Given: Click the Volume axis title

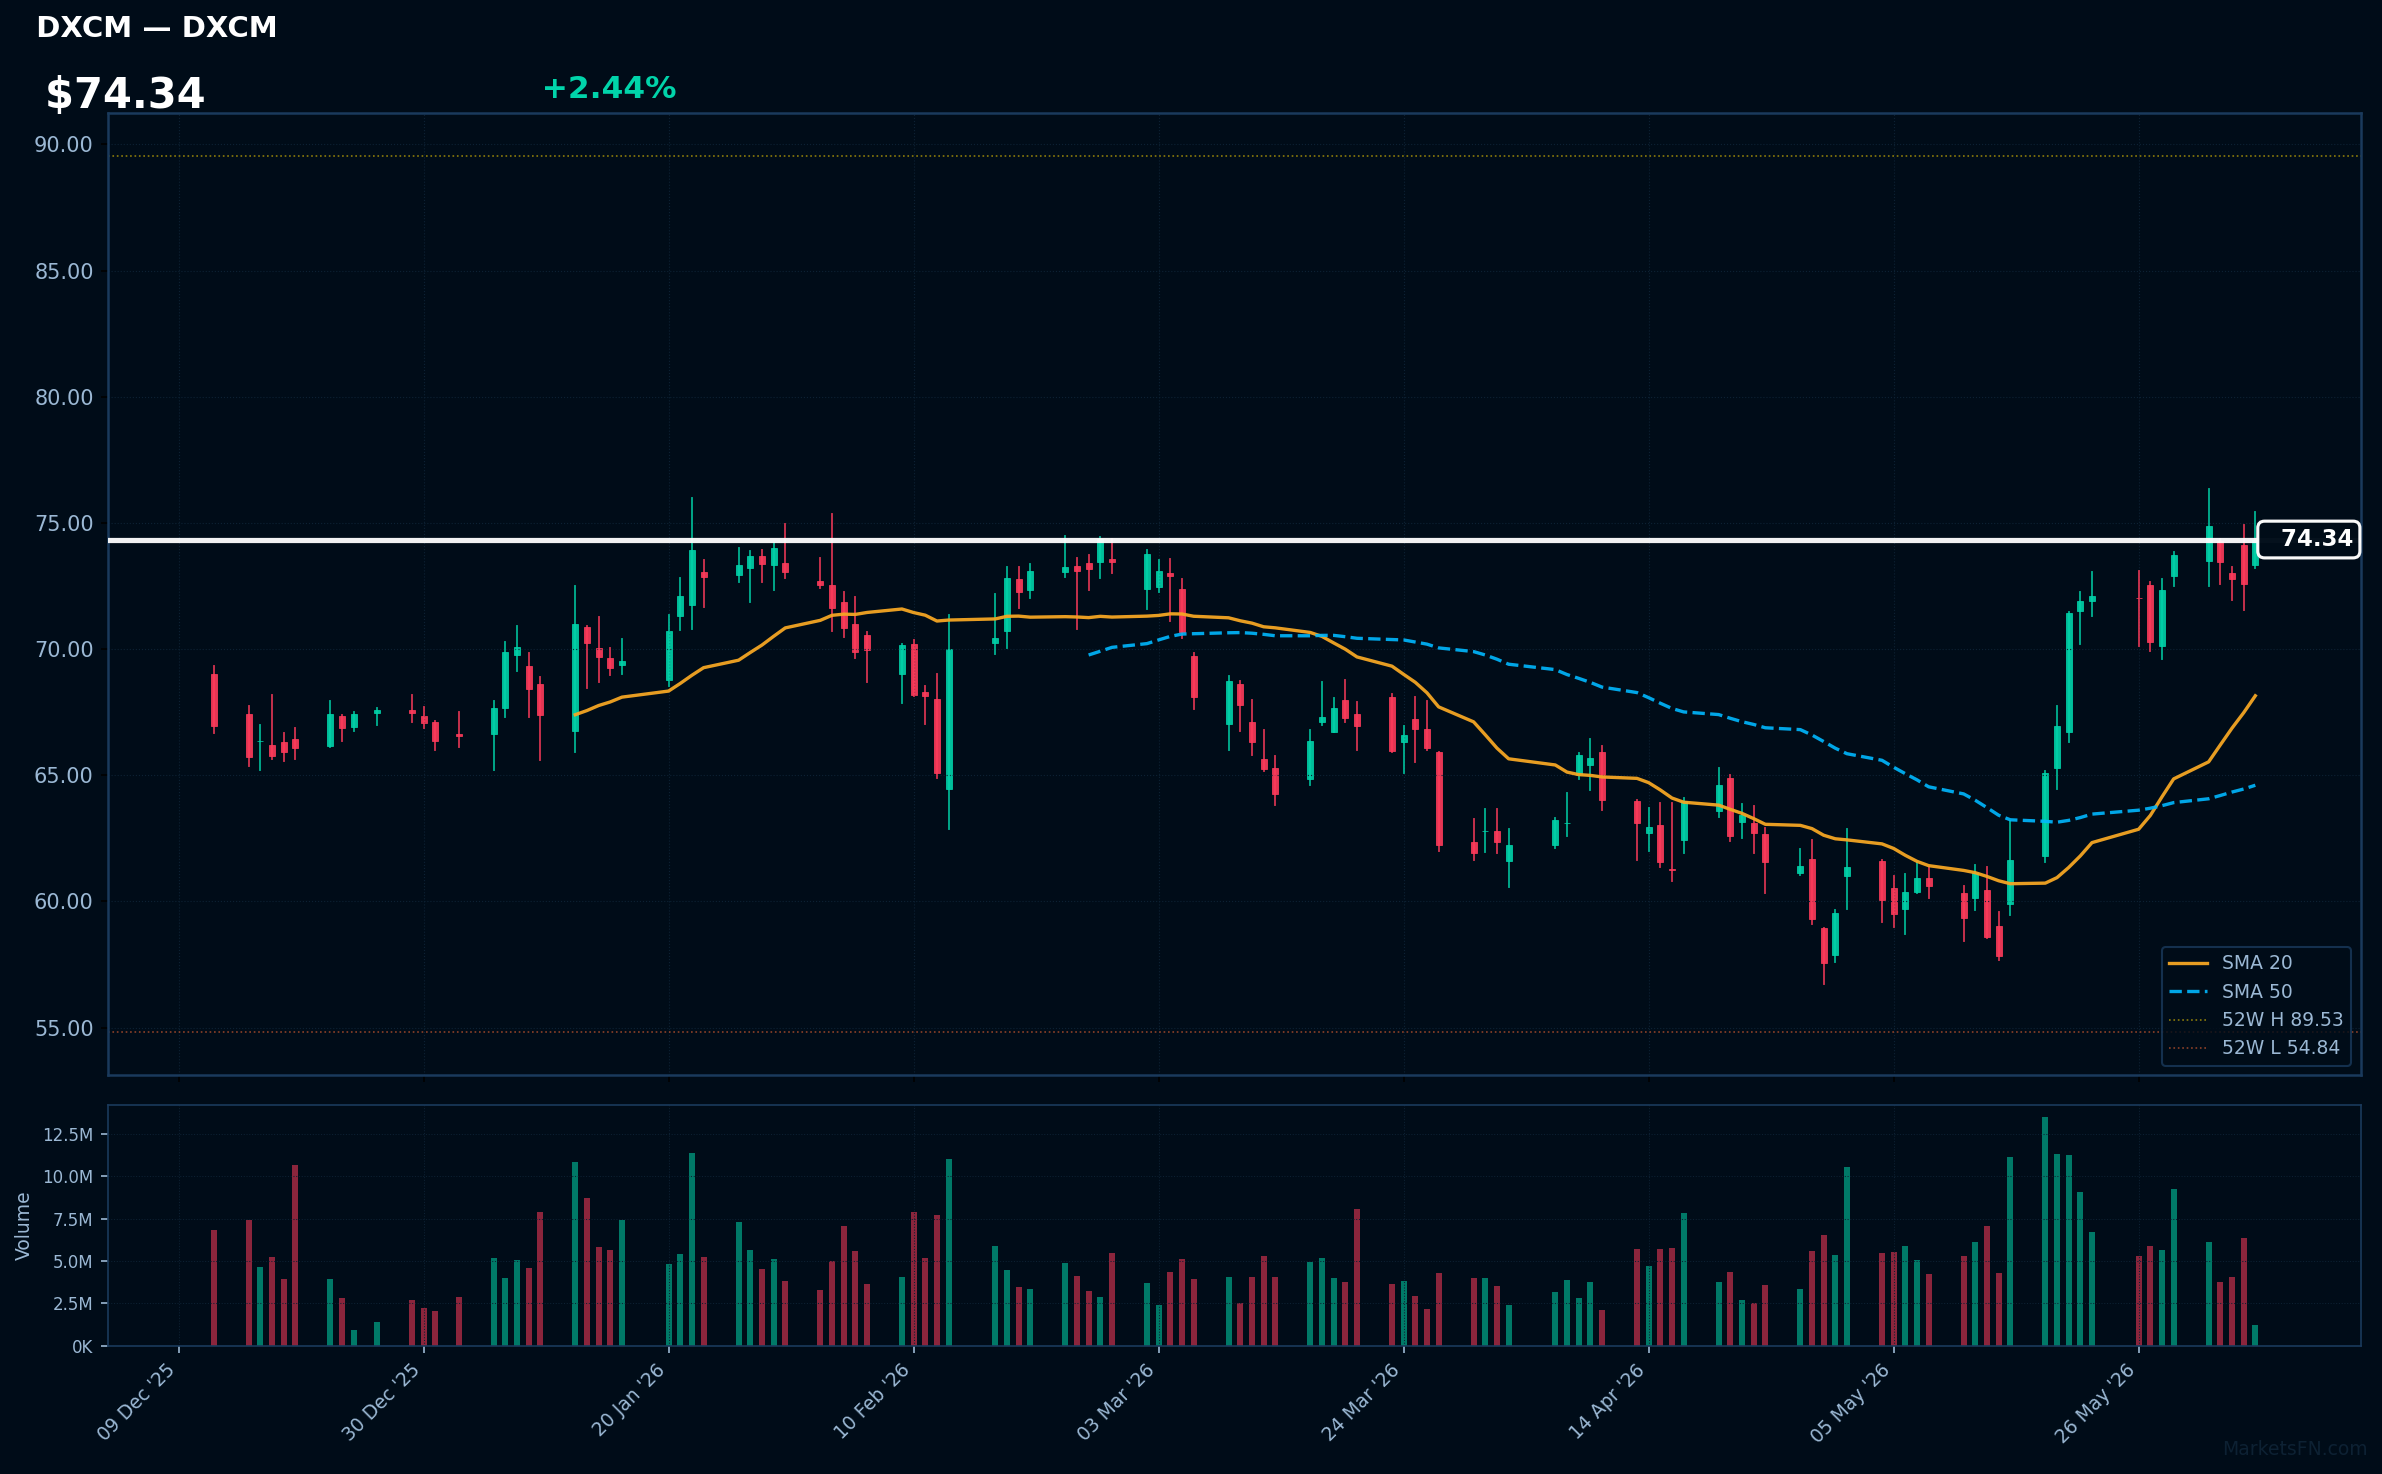Looking at the screenshot, I should 23,1226.
